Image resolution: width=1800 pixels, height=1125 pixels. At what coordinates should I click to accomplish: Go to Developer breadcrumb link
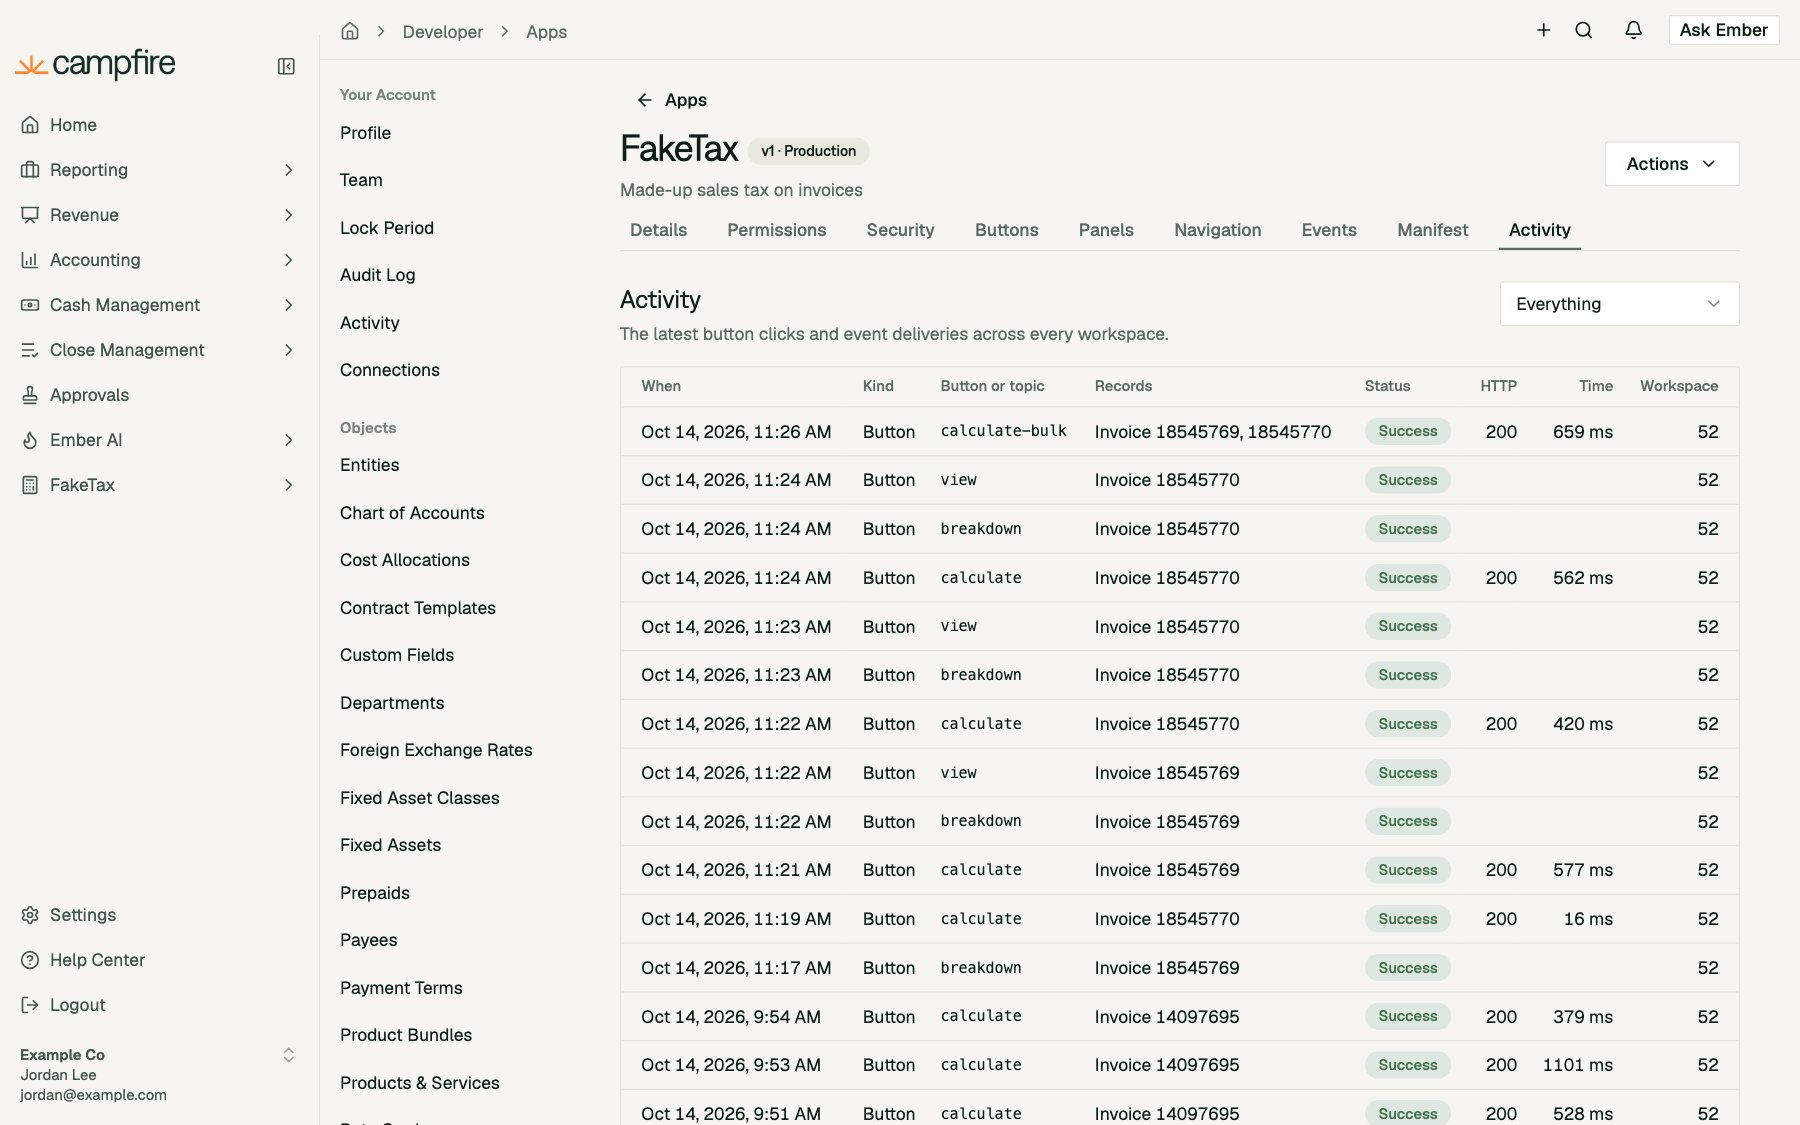tap(442, 32)
